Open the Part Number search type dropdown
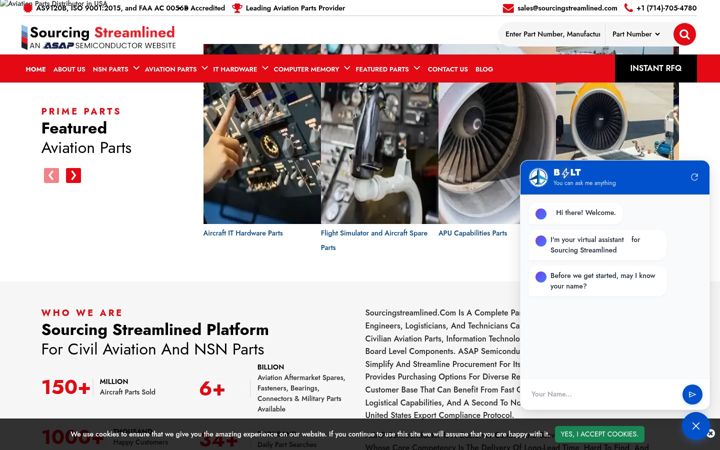This screenshot has width=720, height=450. [636, 34]
